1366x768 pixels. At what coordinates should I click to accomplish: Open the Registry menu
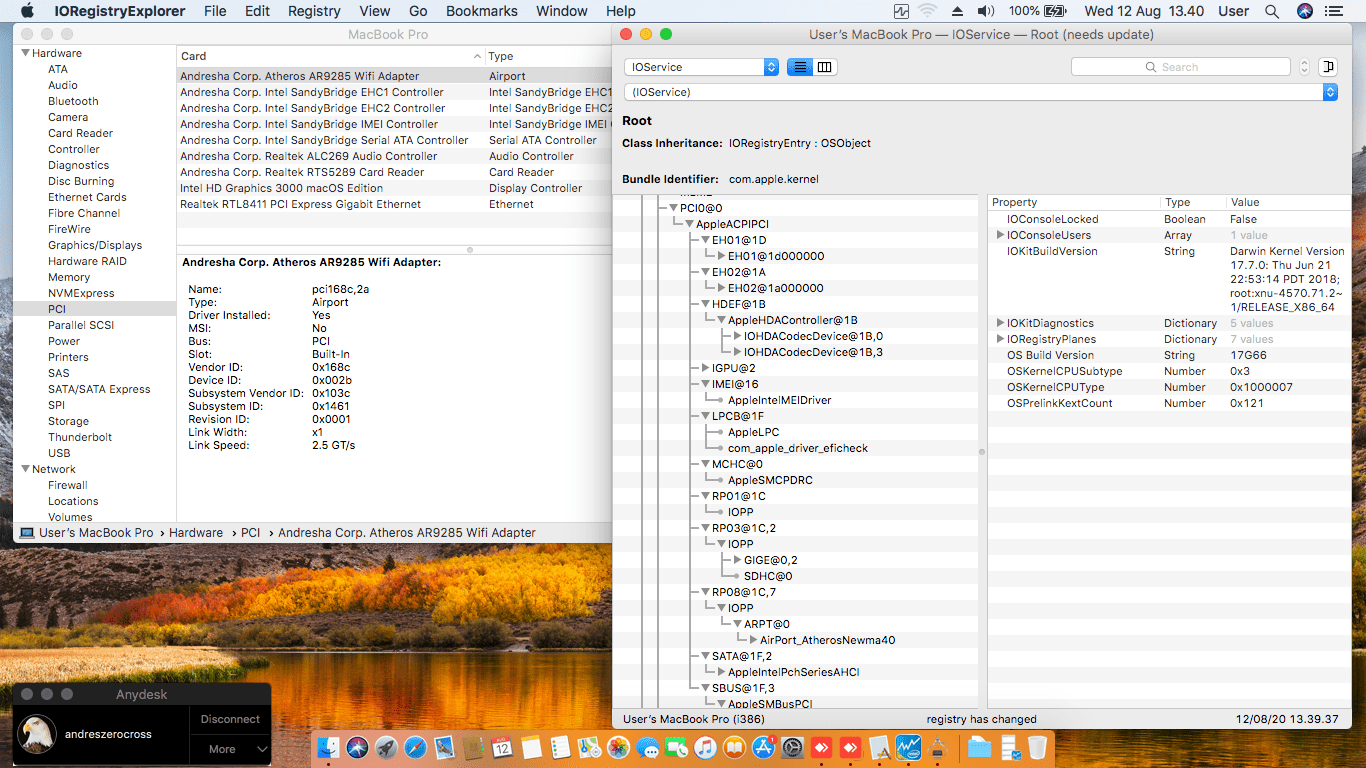point(313,11)
